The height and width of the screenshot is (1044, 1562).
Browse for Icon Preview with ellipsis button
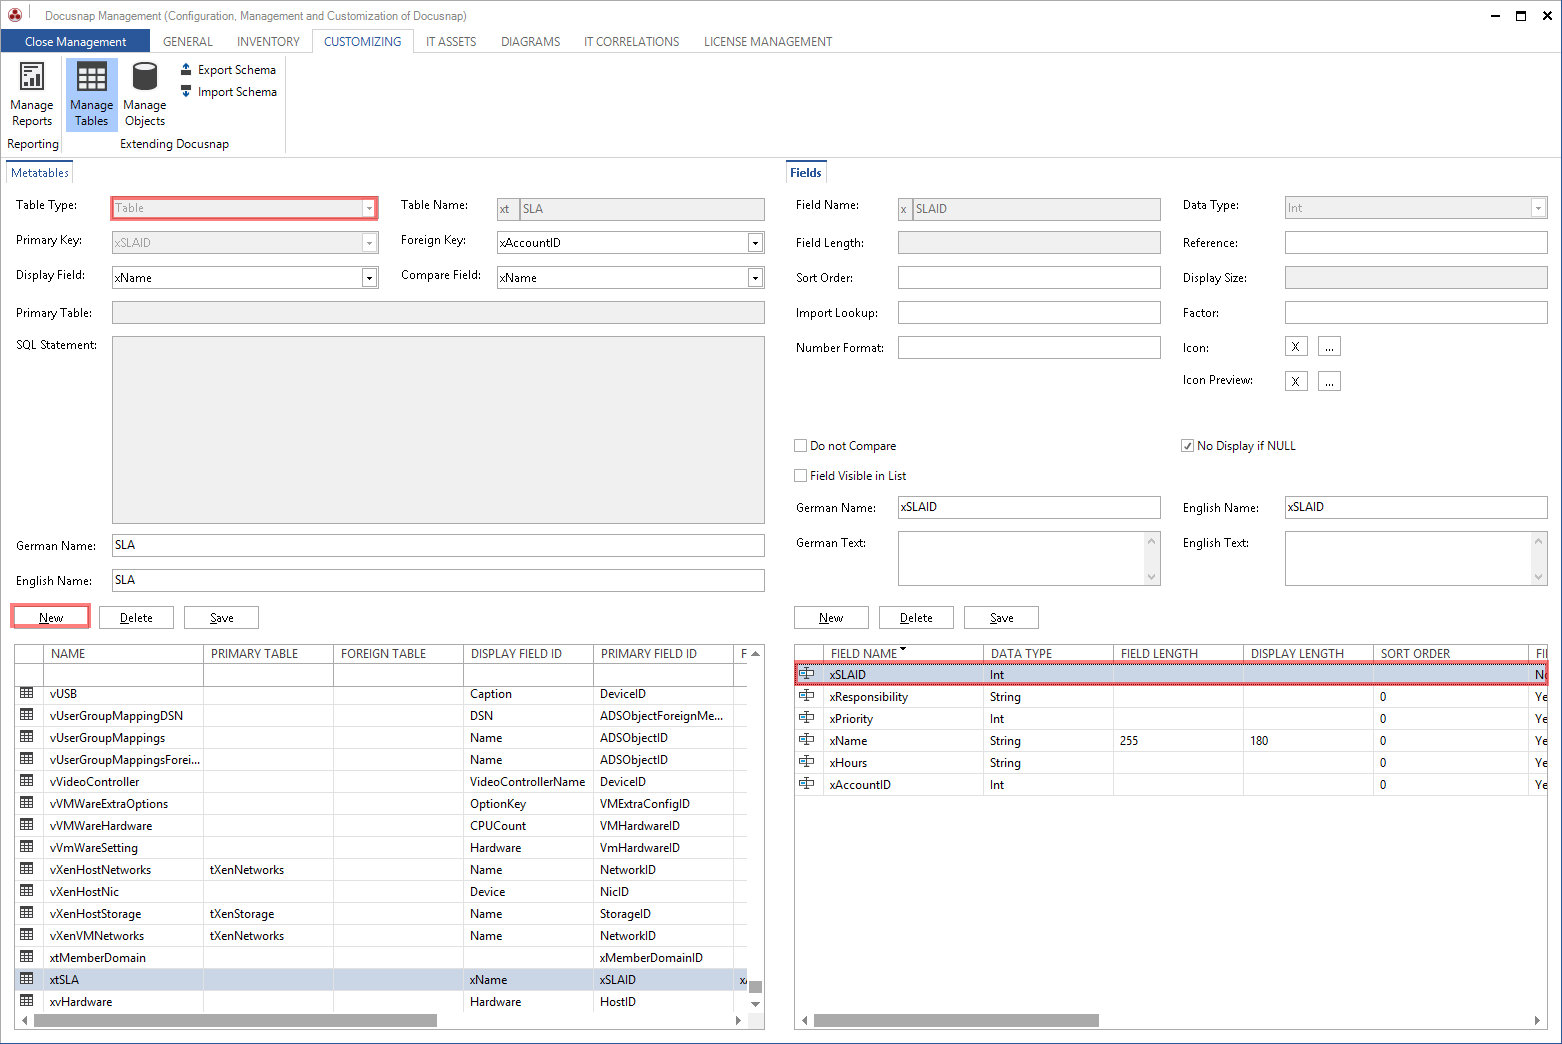1329,381
